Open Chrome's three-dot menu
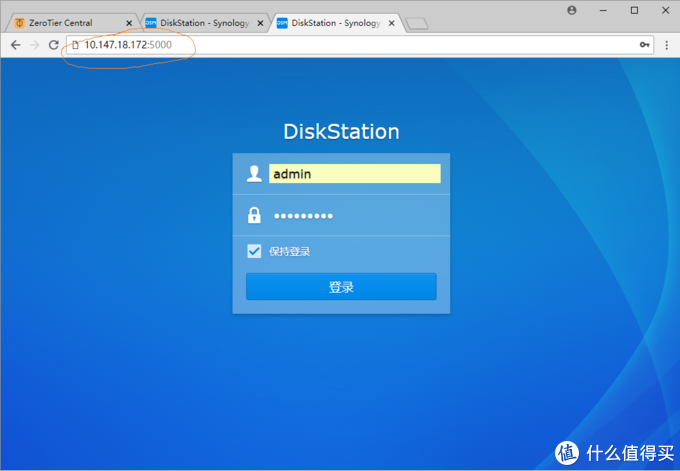 (667, 45)
